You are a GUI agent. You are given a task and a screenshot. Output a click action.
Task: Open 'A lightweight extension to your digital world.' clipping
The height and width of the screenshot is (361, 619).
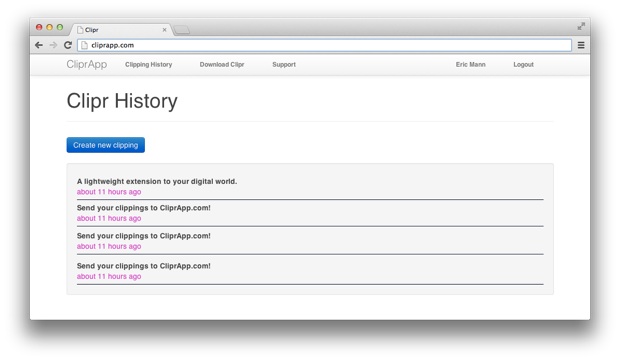pyautogui.click(x=157, y=181)
